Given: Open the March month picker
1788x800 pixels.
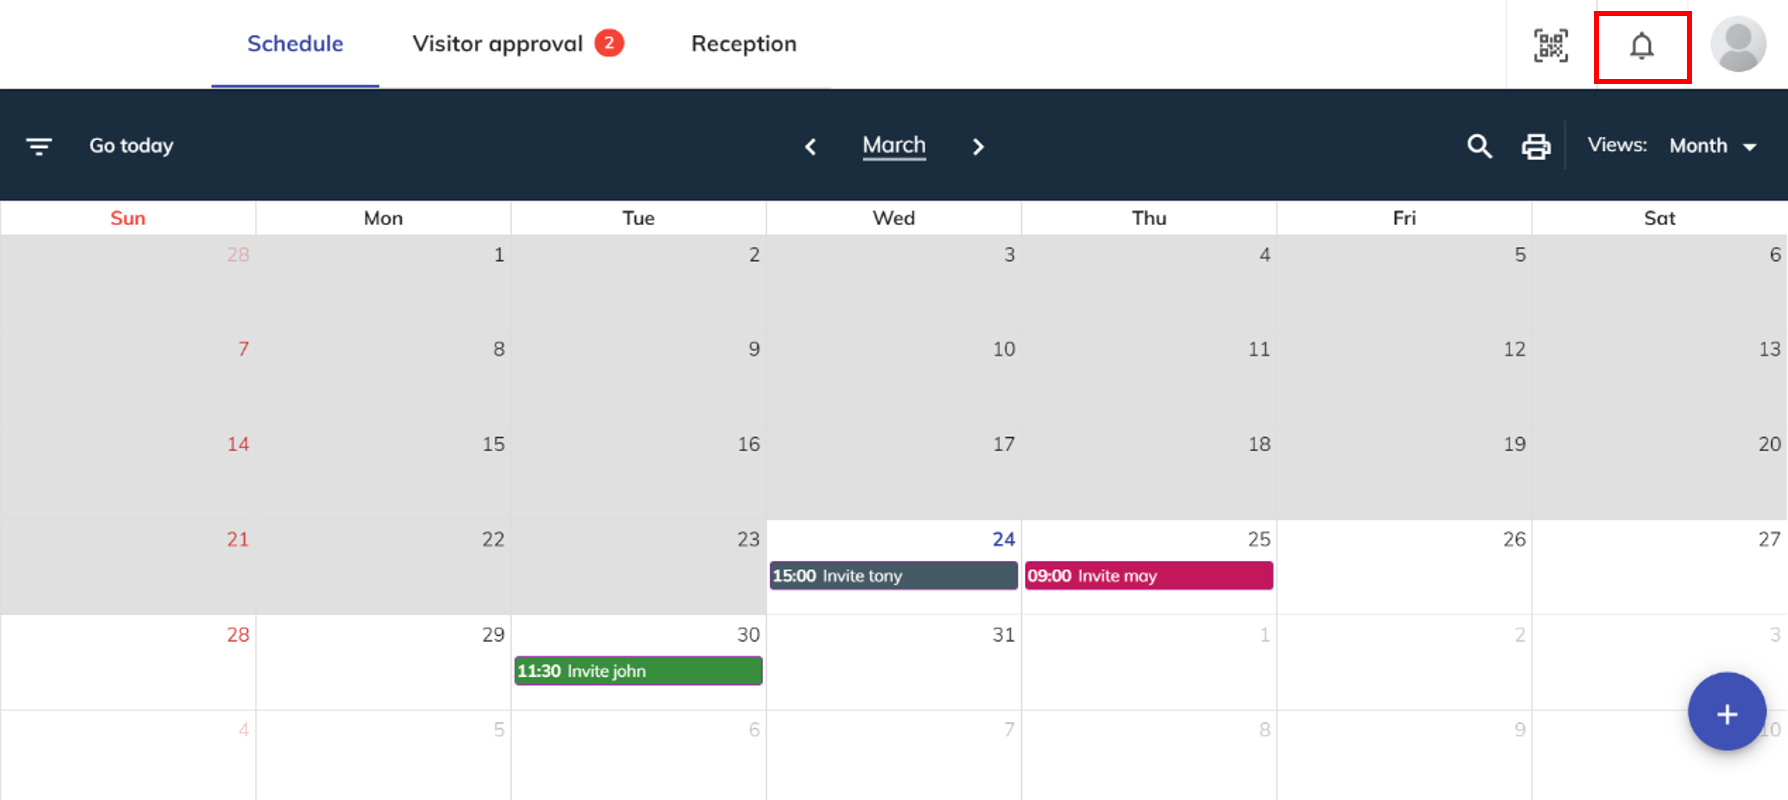Looking at the screenshot, I should (894, 145).
